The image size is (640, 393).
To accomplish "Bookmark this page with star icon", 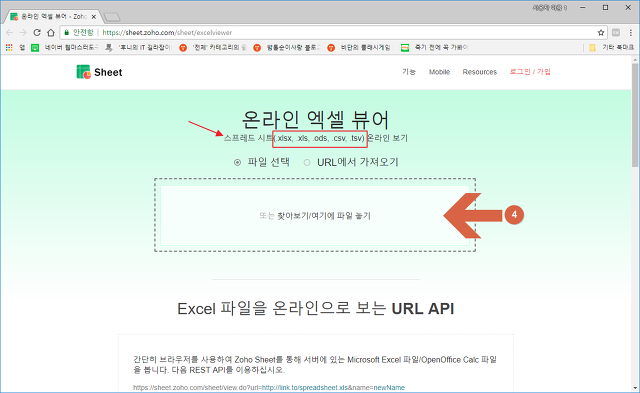I will coord(601,33).
